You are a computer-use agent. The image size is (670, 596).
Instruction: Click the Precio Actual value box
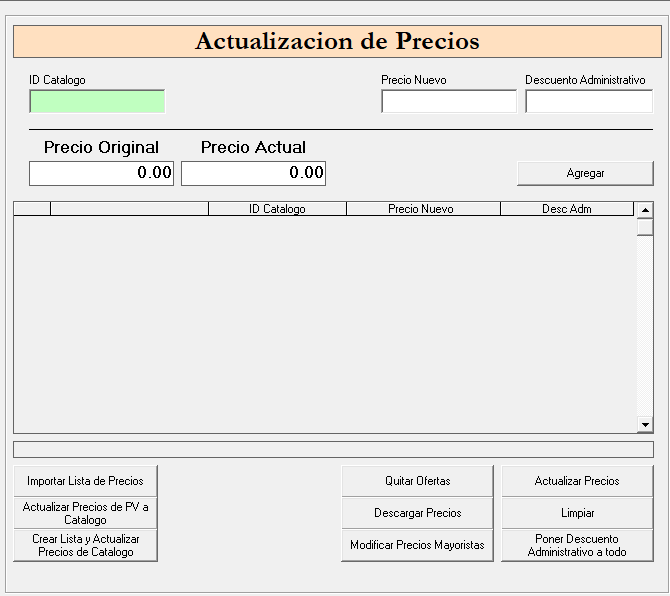(253, 173)
